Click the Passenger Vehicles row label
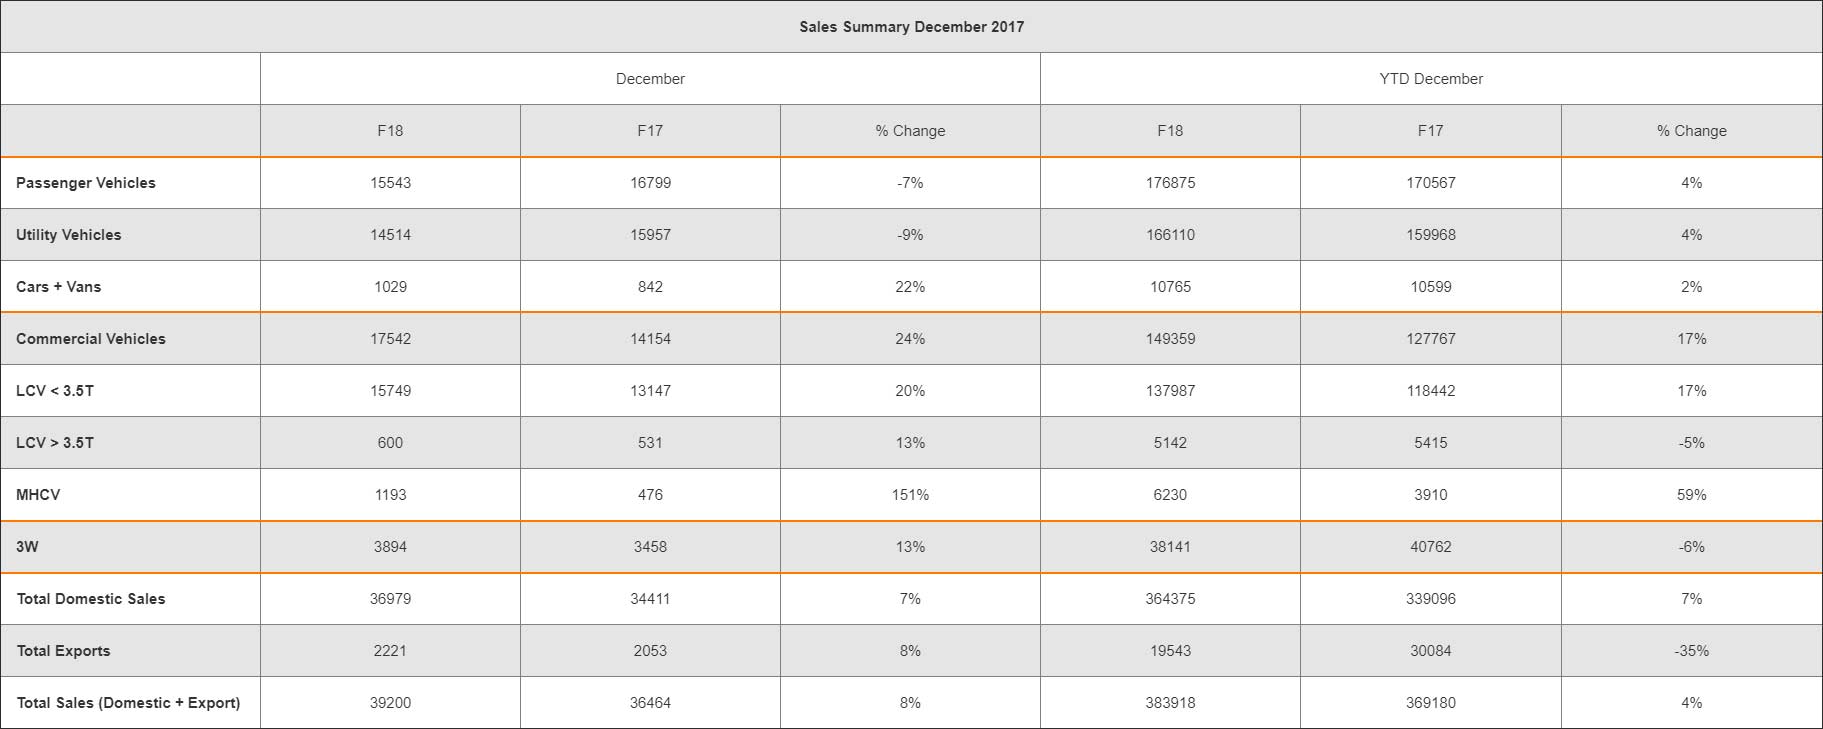This screenshot has height=729, width=1823. (86, 183)
